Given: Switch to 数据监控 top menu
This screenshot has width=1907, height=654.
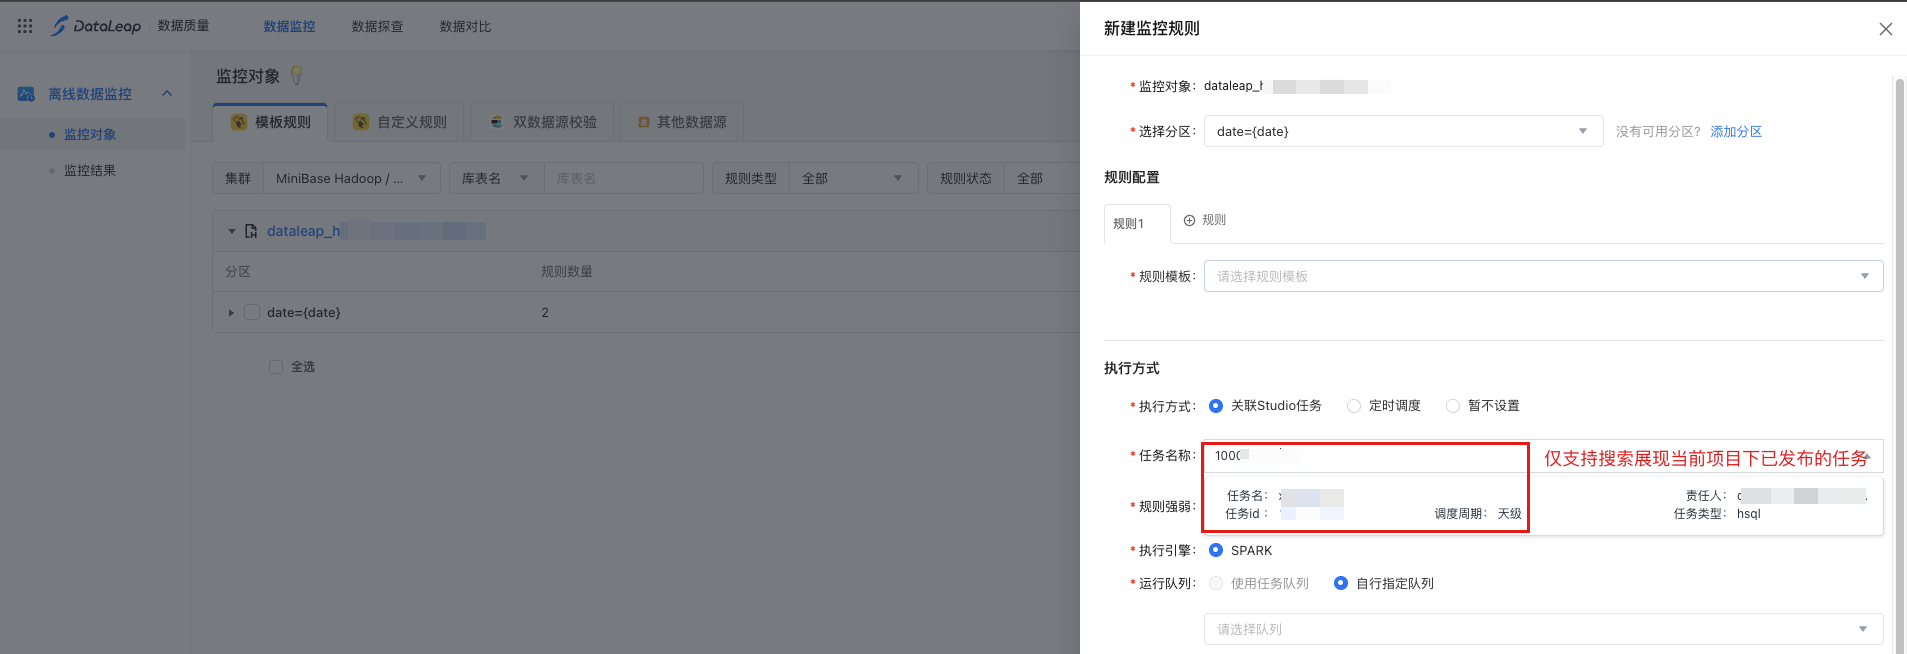Looking at the screenshot, I should pyautogui.click(x=289, y=27).
